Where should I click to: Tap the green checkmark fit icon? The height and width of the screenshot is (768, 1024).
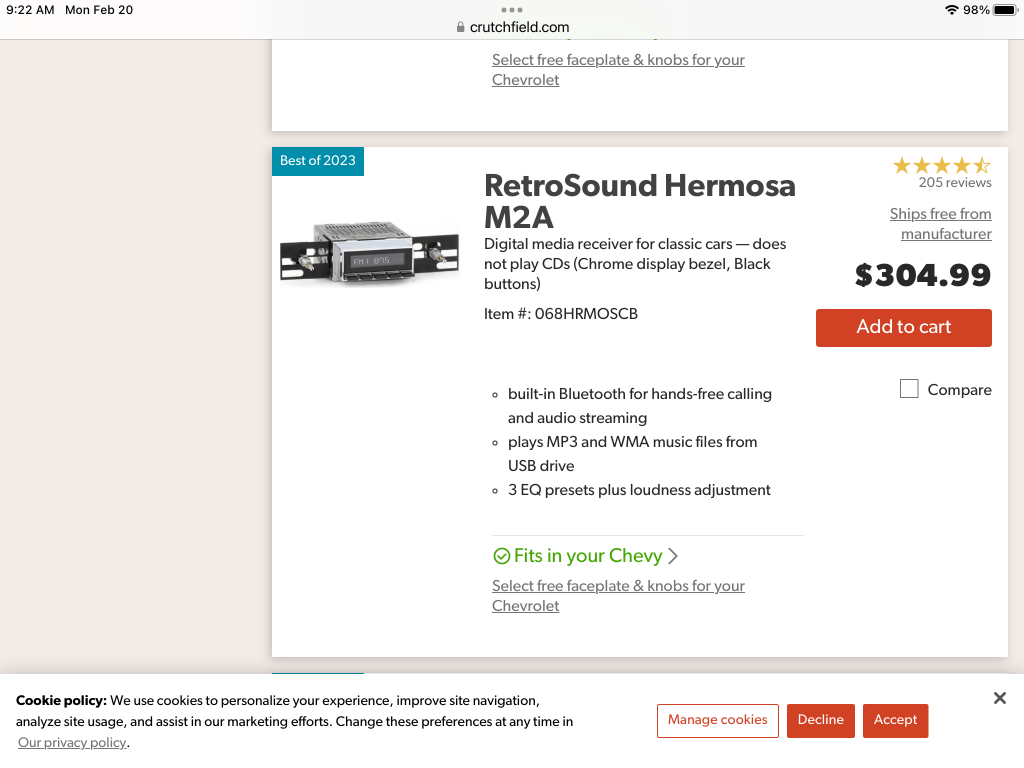click(501, 556)
